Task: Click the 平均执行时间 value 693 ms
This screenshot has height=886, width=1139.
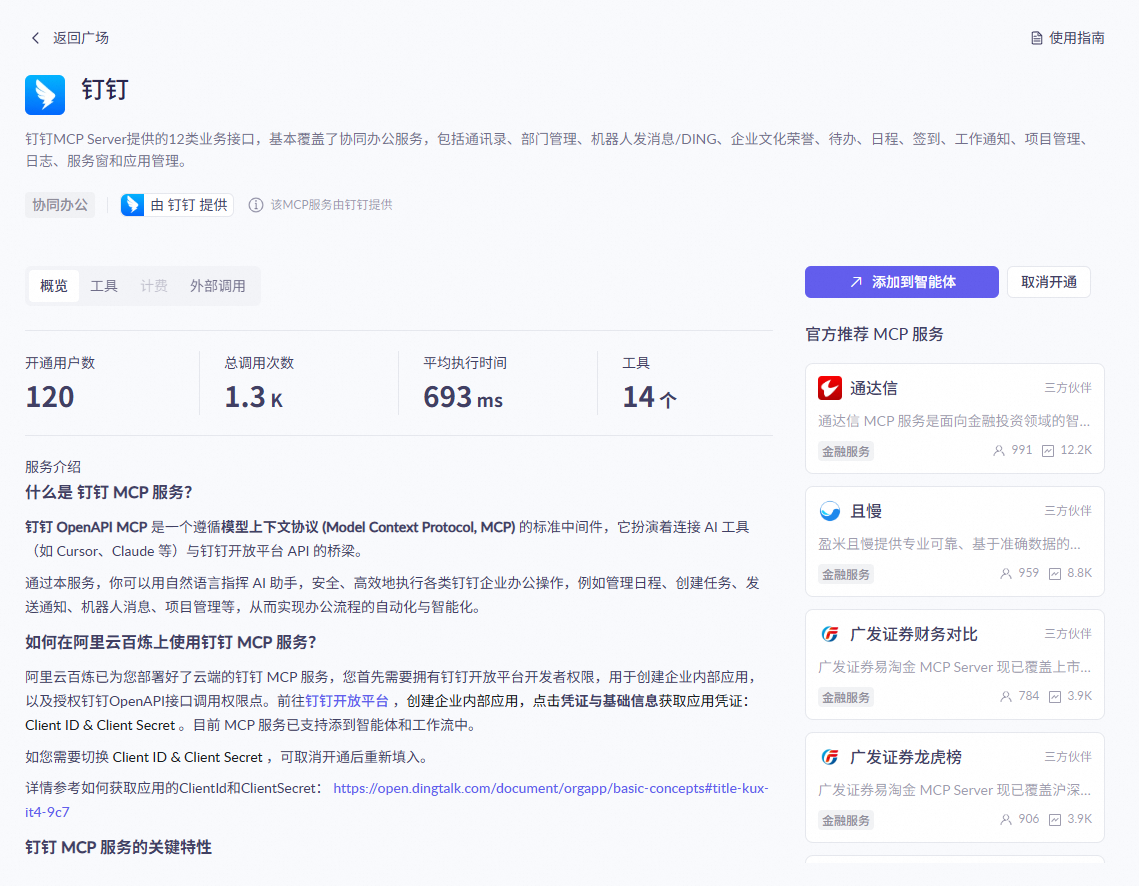Action: pyautogui.click(x=463, y=397)
